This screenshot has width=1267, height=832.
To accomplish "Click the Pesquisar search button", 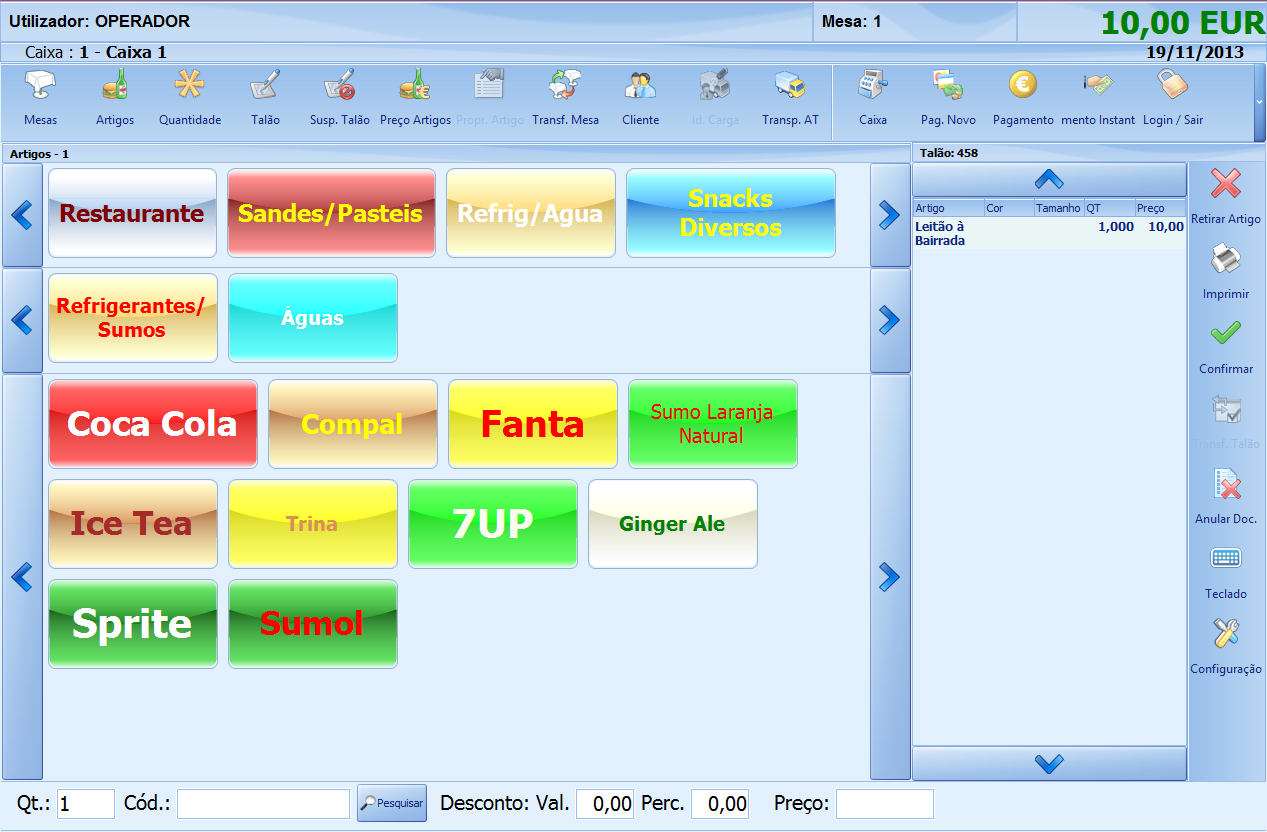I will 392,803.
